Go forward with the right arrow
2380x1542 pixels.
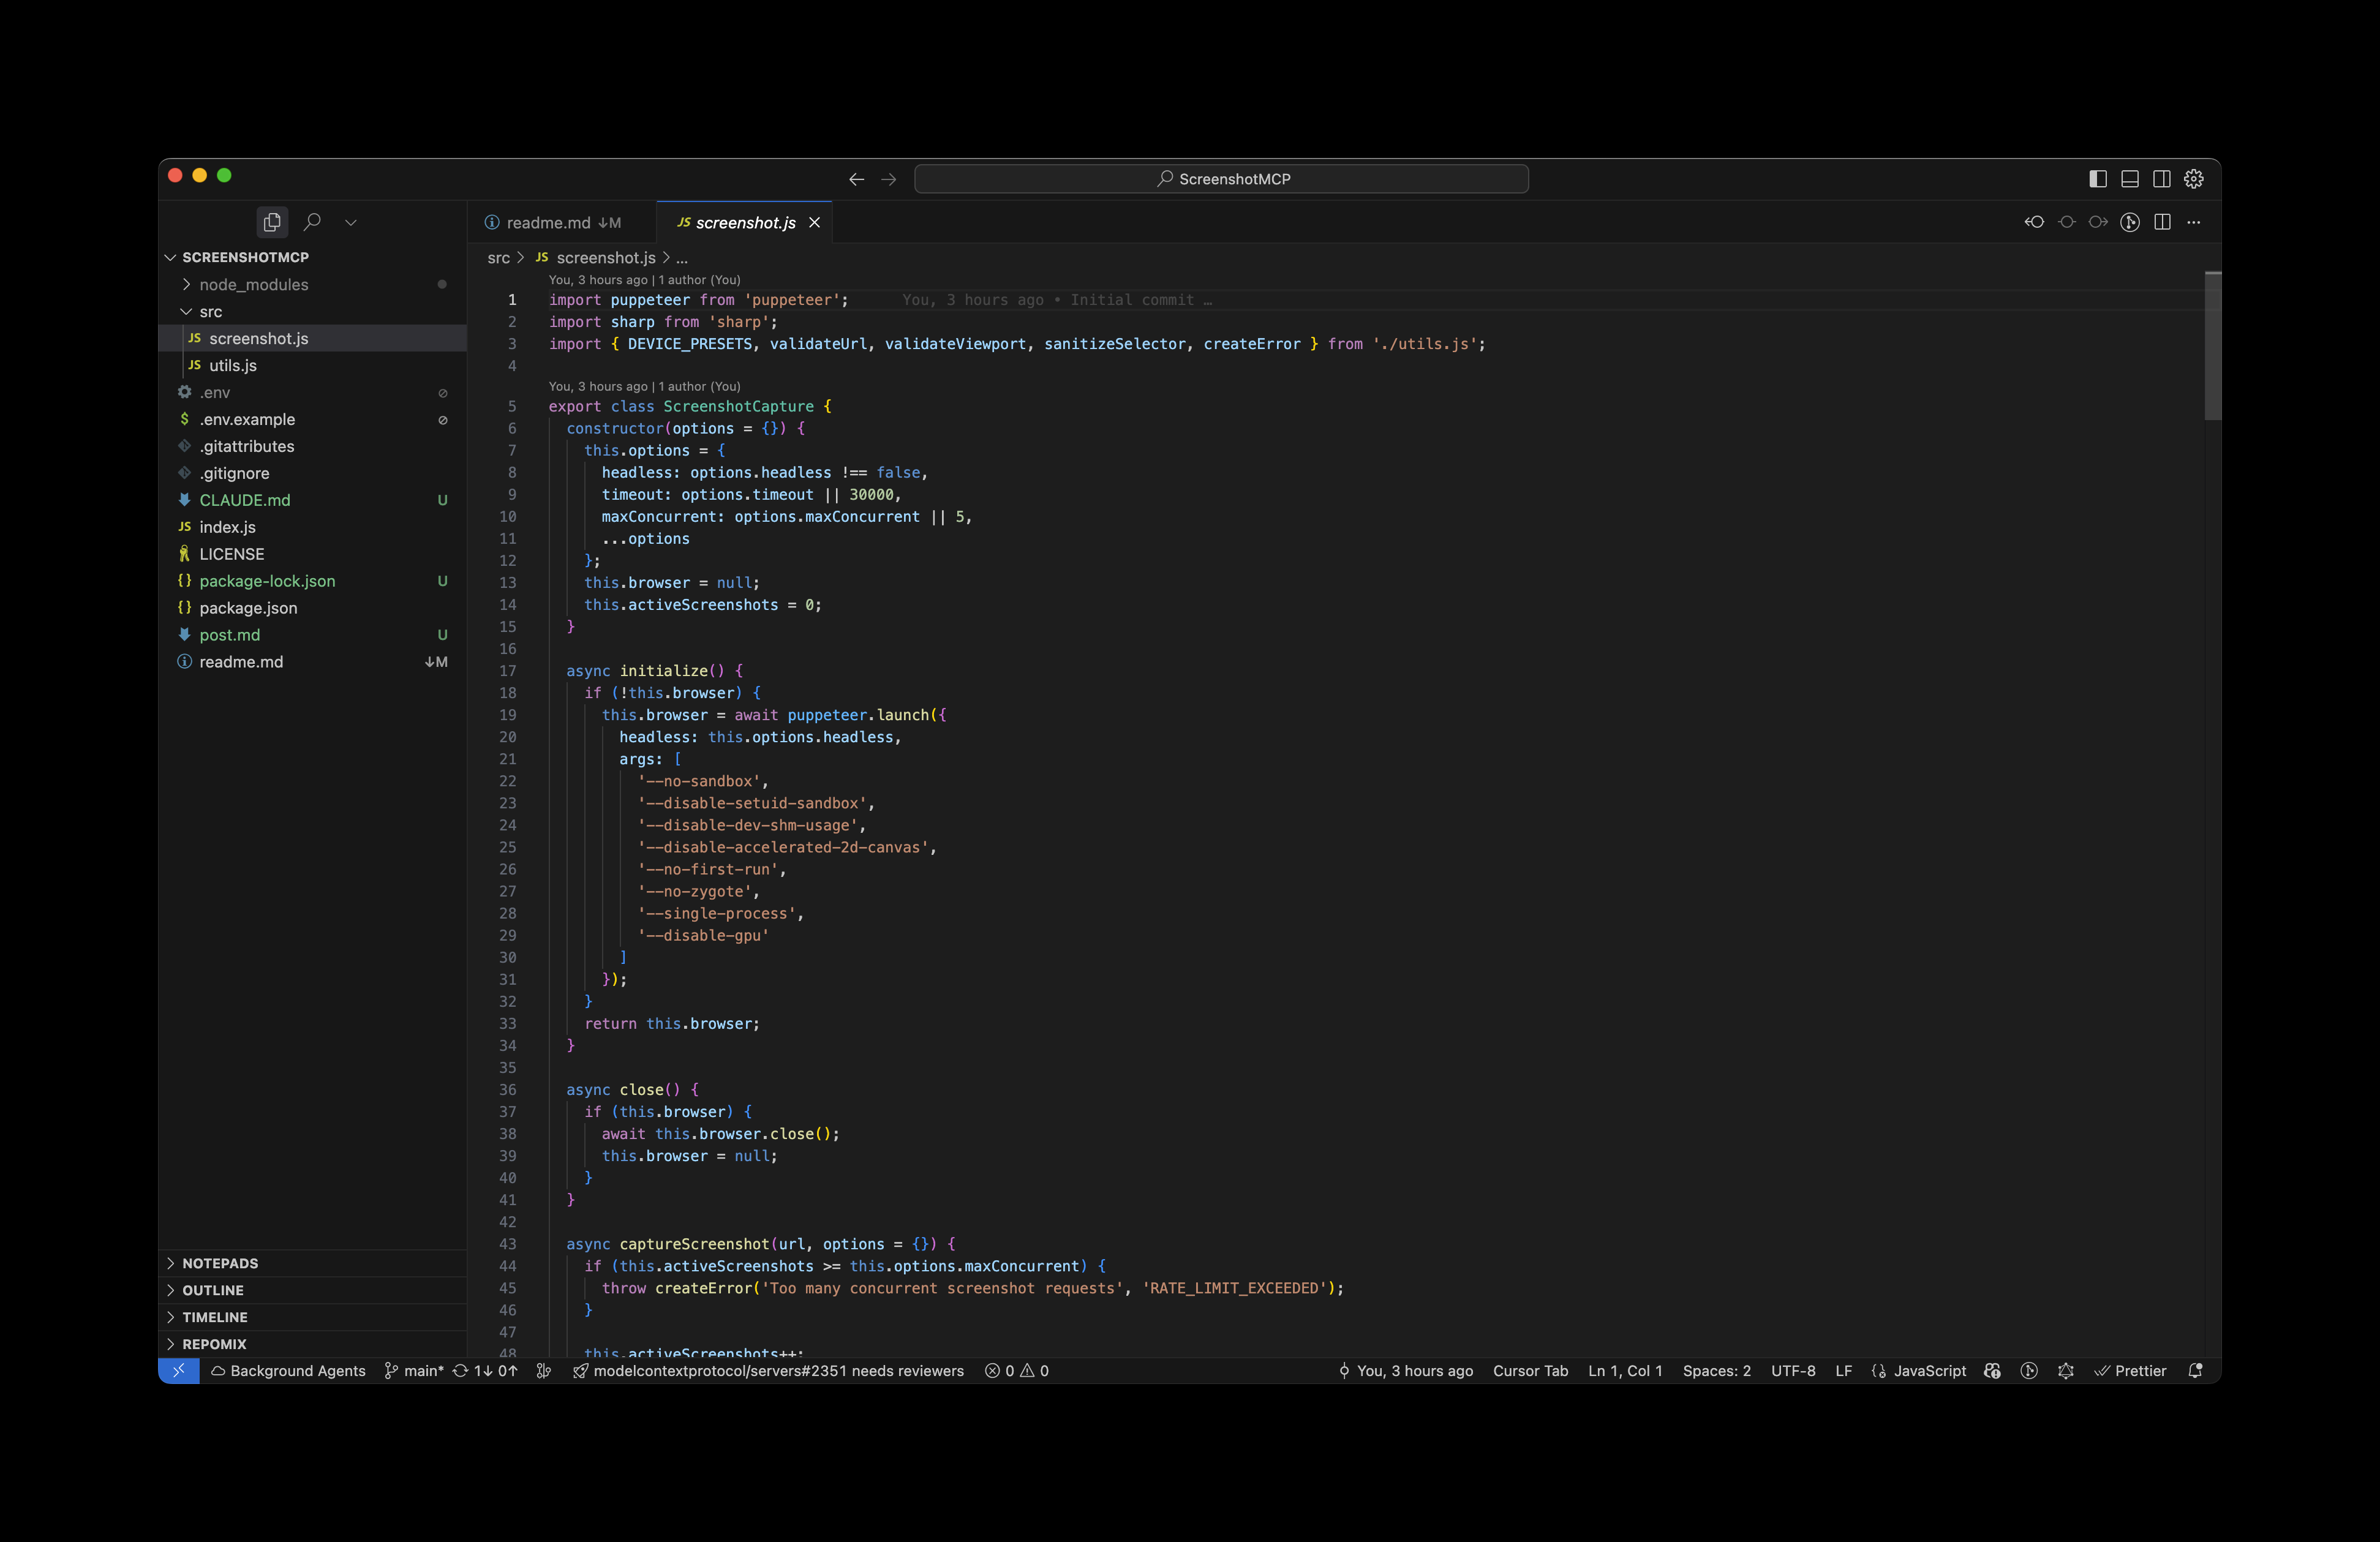pos(889,179)
